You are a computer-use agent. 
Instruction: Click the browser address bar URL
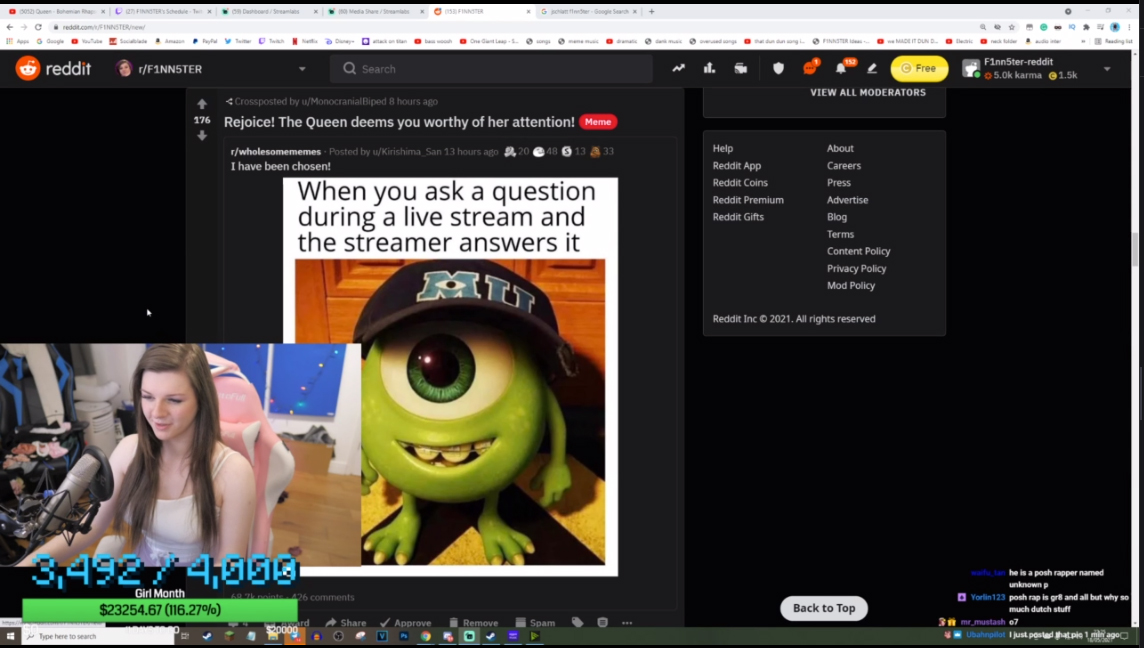pyautogui.click(x=104, y=27)
